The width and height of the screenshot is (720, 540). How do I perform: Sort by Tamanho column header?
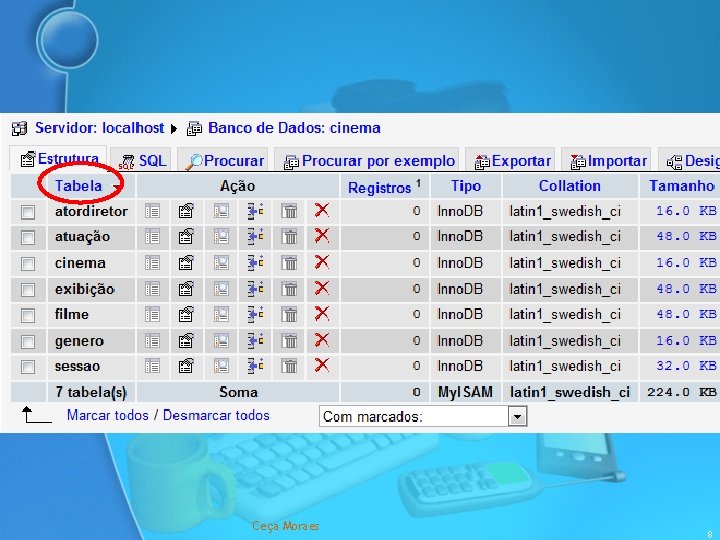click(x=681, y=186)
